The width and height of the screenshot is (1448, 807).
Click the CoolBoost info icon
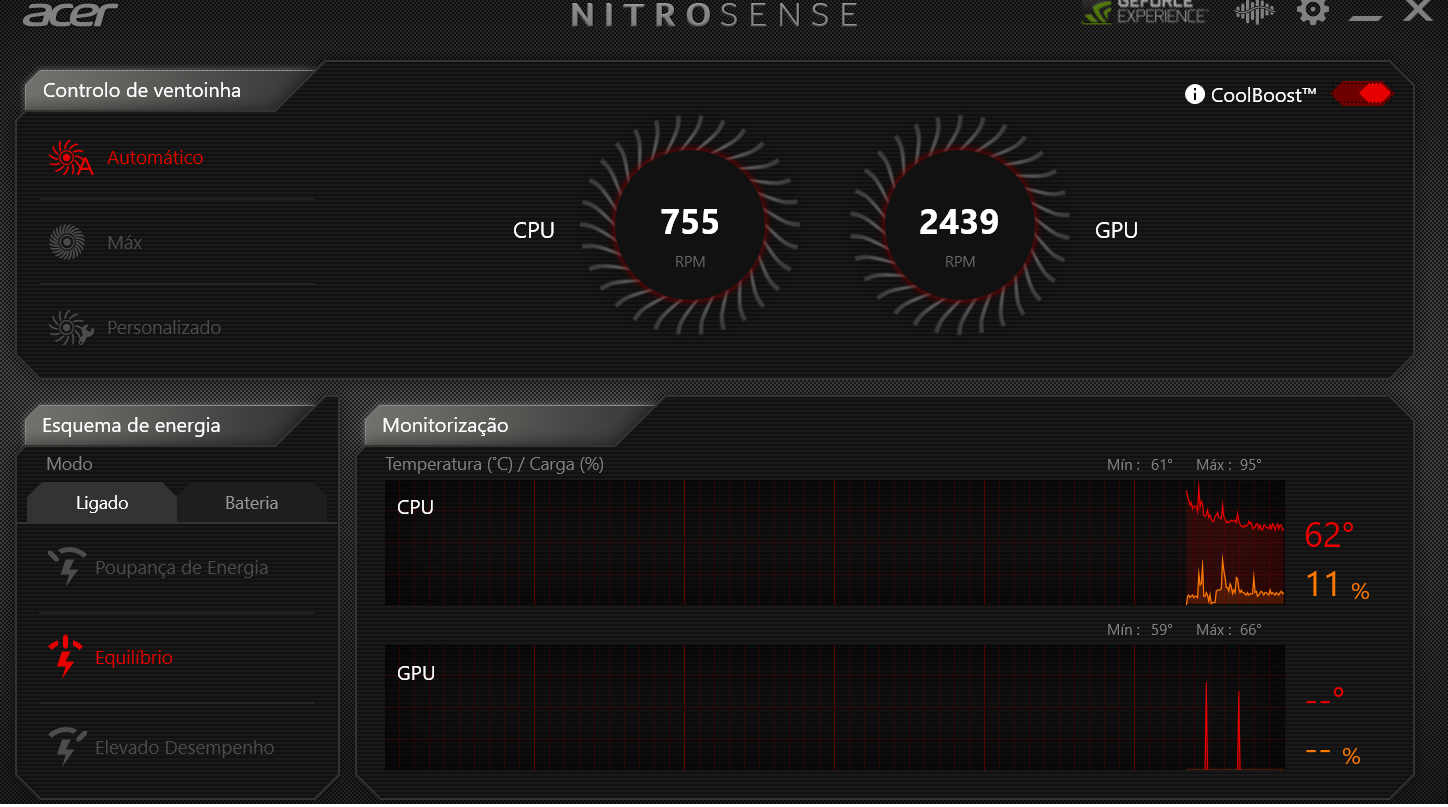click(1194, 94)
